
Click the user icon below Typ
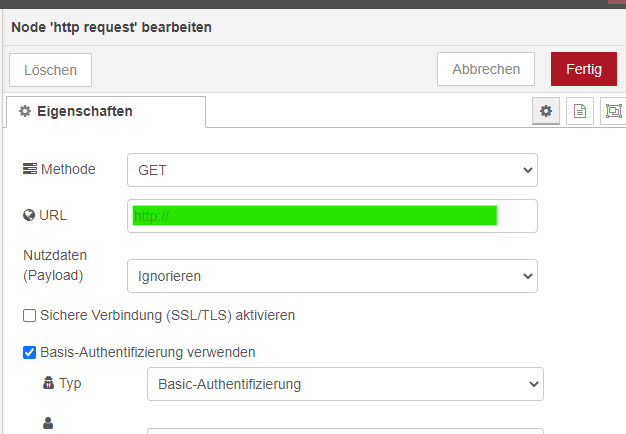[47, 423]
